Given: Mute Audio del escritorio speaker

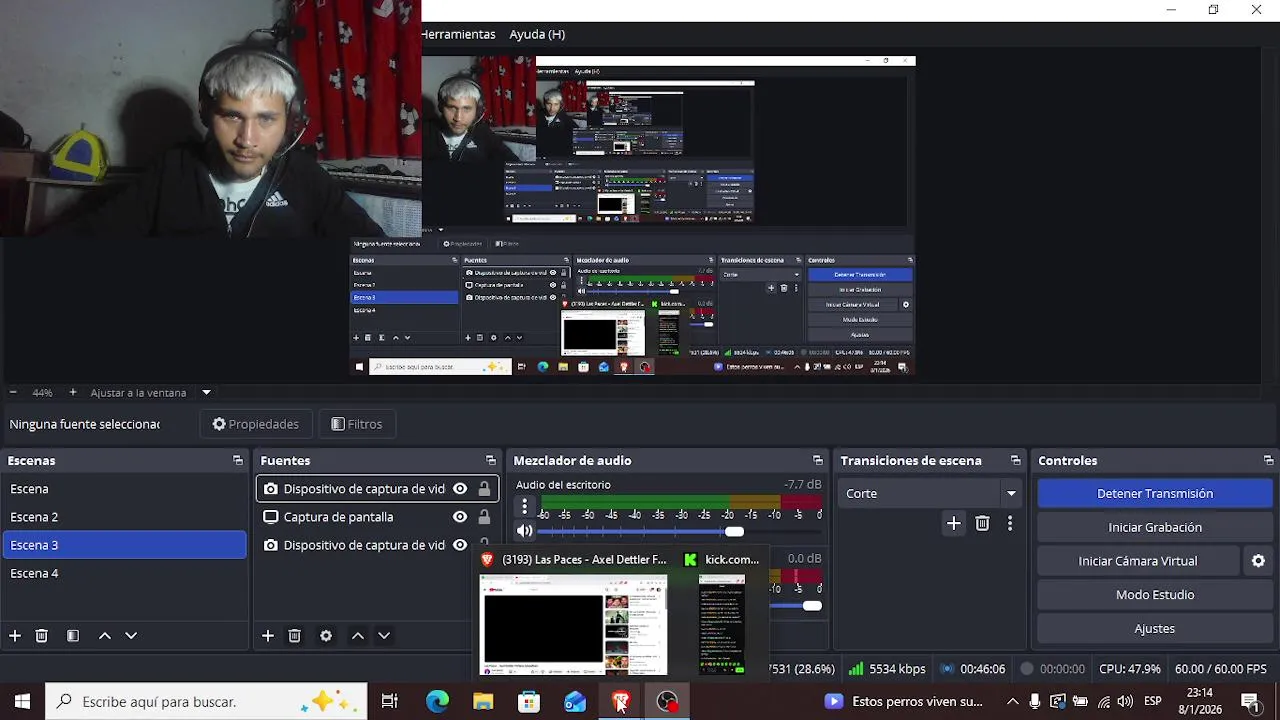Looking at the screenshot, I should click(524, 532).
